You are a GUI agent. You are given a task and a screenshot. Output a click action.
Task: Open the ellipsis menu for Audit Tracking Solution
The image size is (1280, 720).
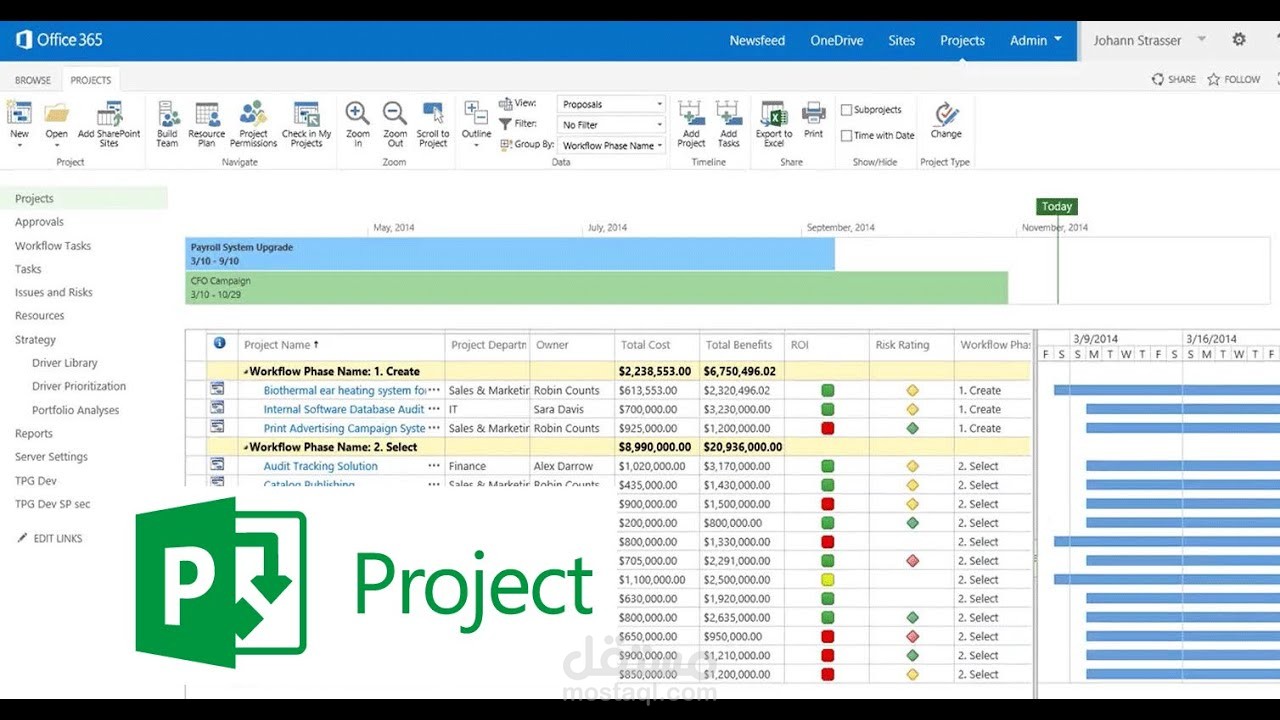tap(434, 466)
